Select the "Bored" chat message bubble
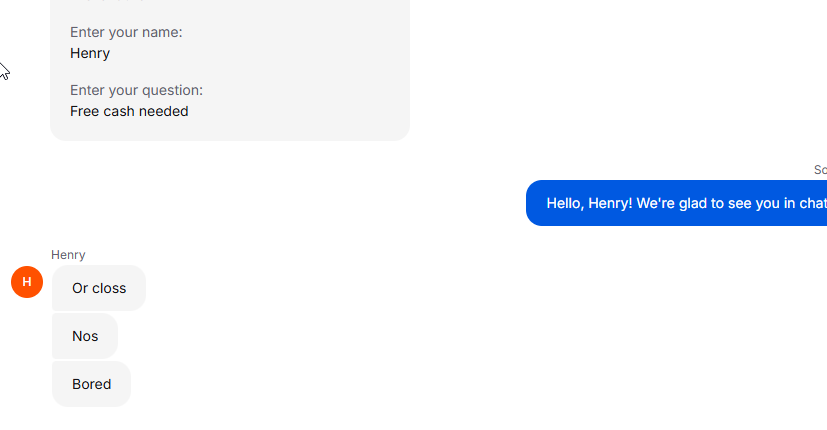Viewport: 827px width, 430px height. 91,384
